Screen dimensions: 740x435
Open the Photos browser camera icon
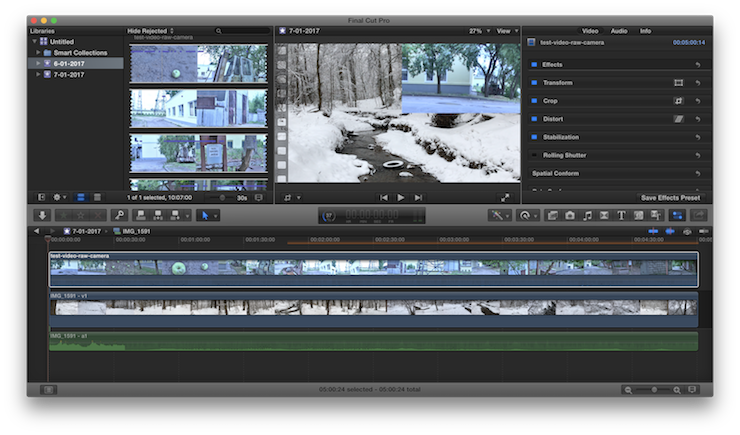(569, 215)
